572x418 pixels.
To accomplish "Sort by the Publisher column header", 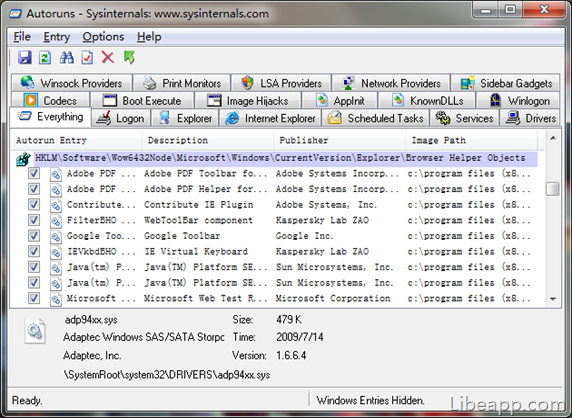I will pyautogui.click(x=340, y=140).
